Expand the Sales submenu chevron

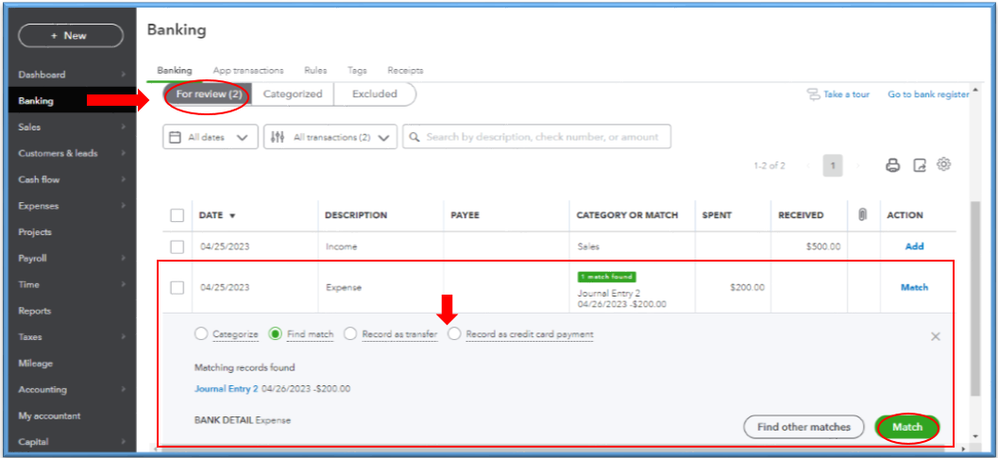coord(123,127)
